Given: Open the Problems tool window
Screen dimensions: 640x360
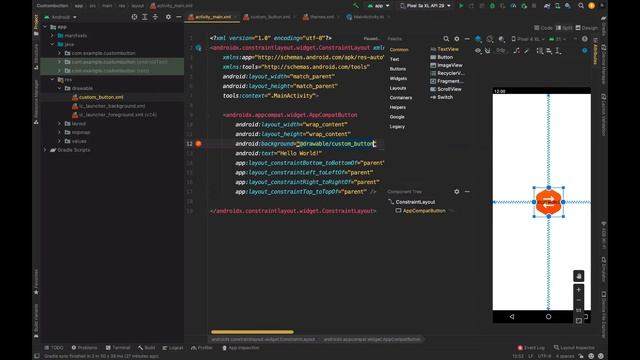Looking at the screenshot, I should [x=84, y=348].
